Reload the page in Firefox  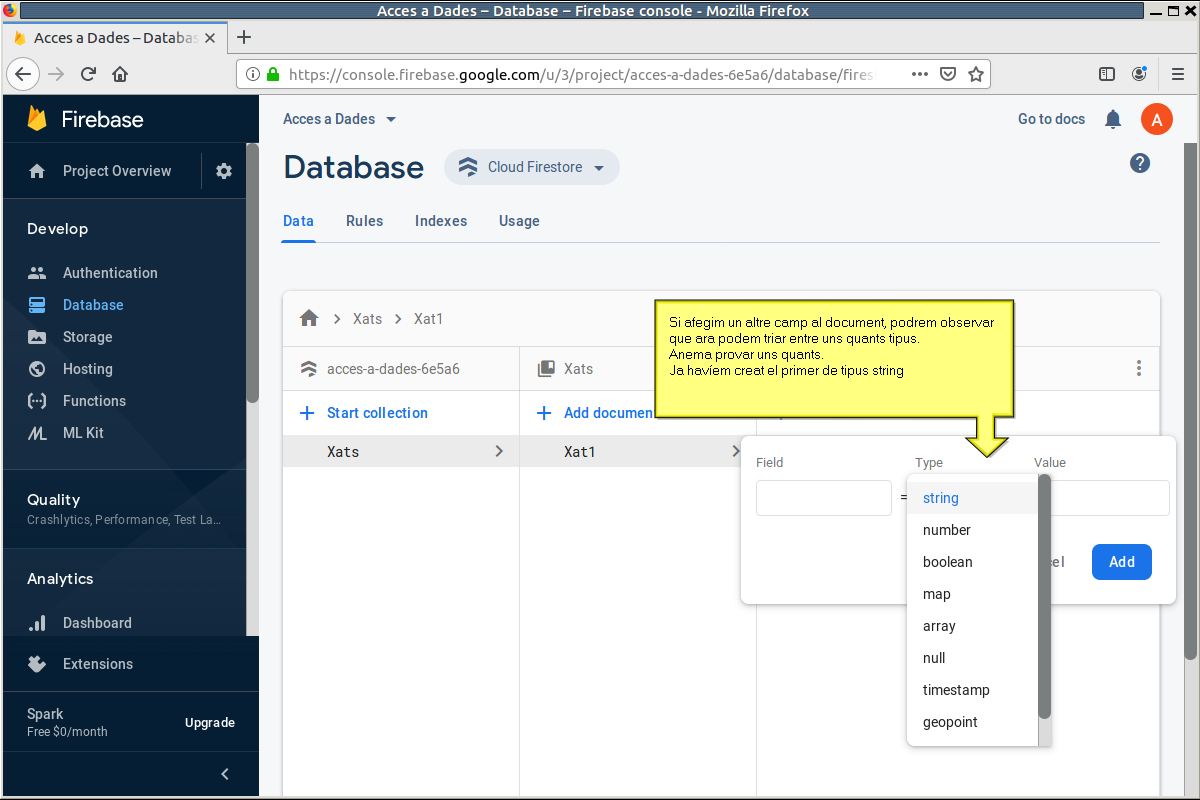(x=88, y=74)
